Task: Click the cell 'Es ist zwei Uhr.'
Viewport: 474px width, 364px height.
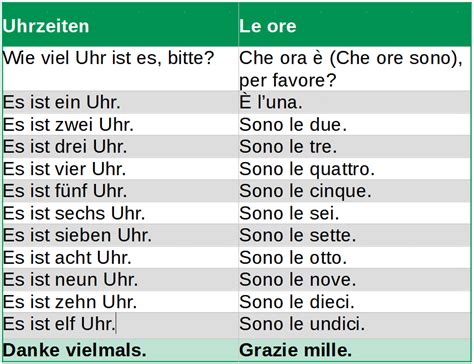Action: 120,124
